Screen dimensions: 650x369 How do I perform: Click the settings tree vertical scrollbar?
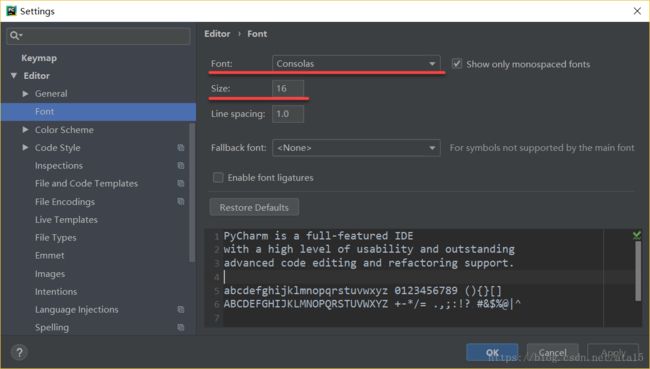pyautogui.click(x=192, y=193)
